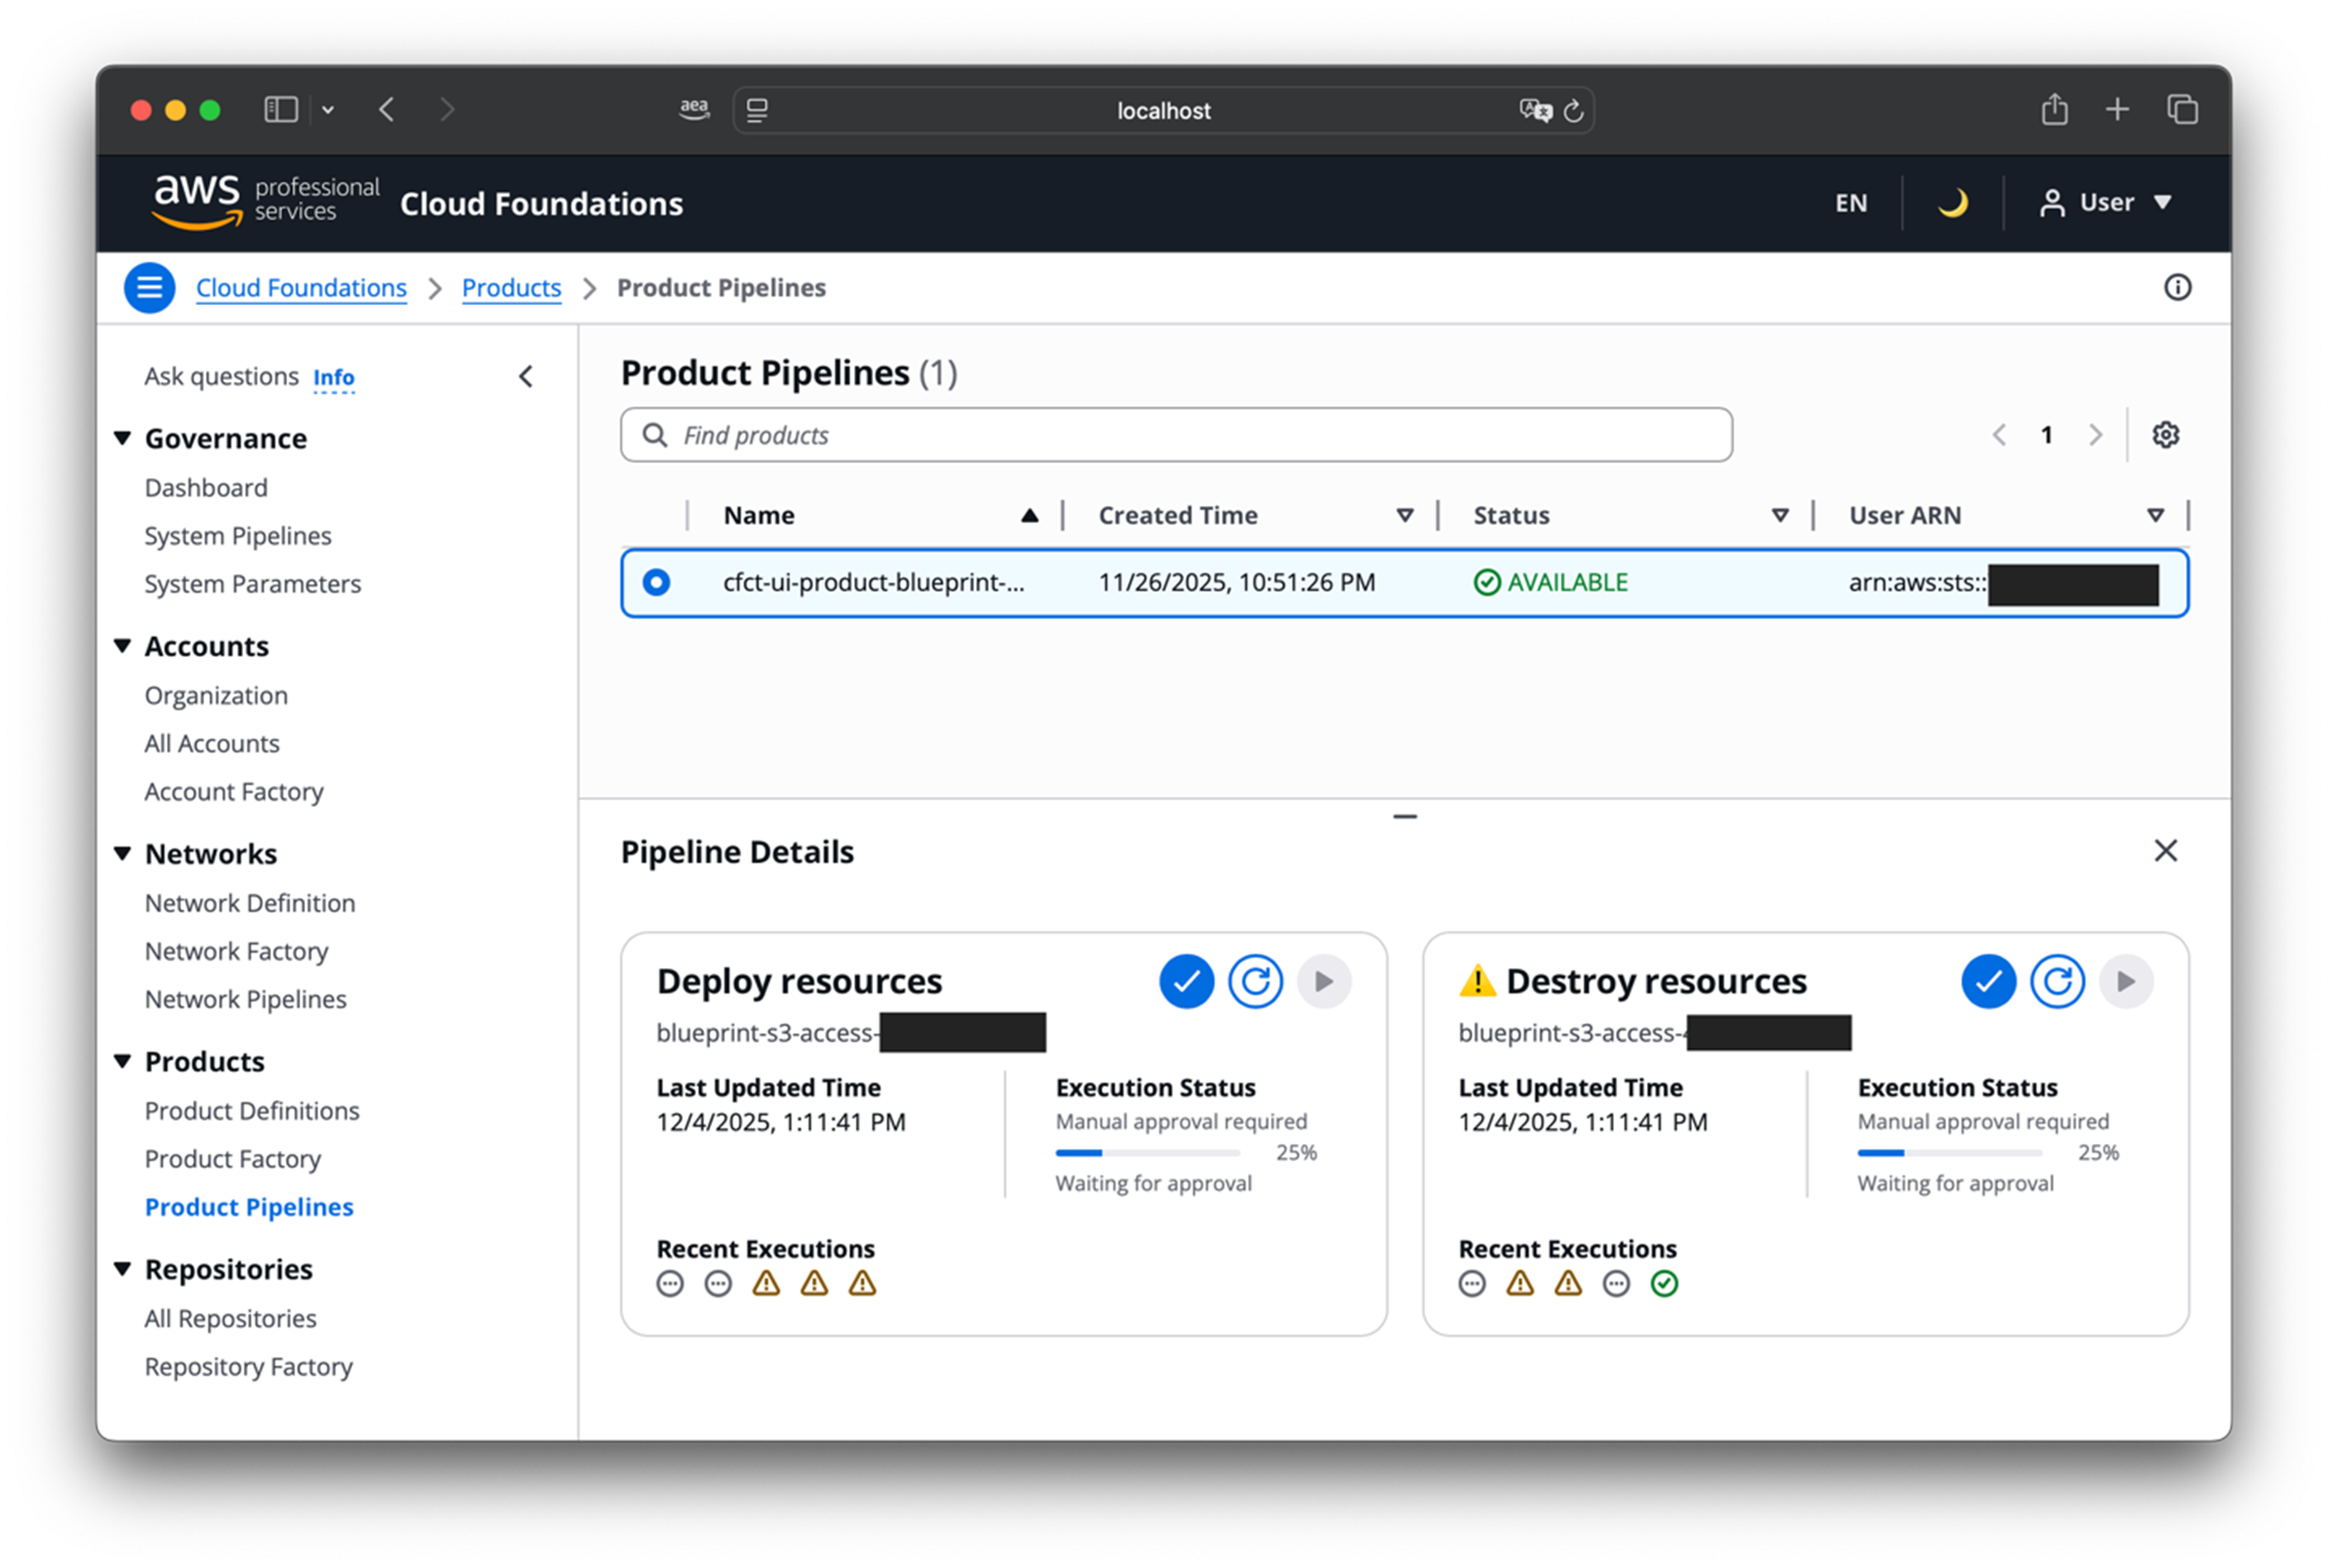Click the info circle icon at top right
Image resolution: width=2328 pixels, height=1568 pixels.
tap(2177, 288)
